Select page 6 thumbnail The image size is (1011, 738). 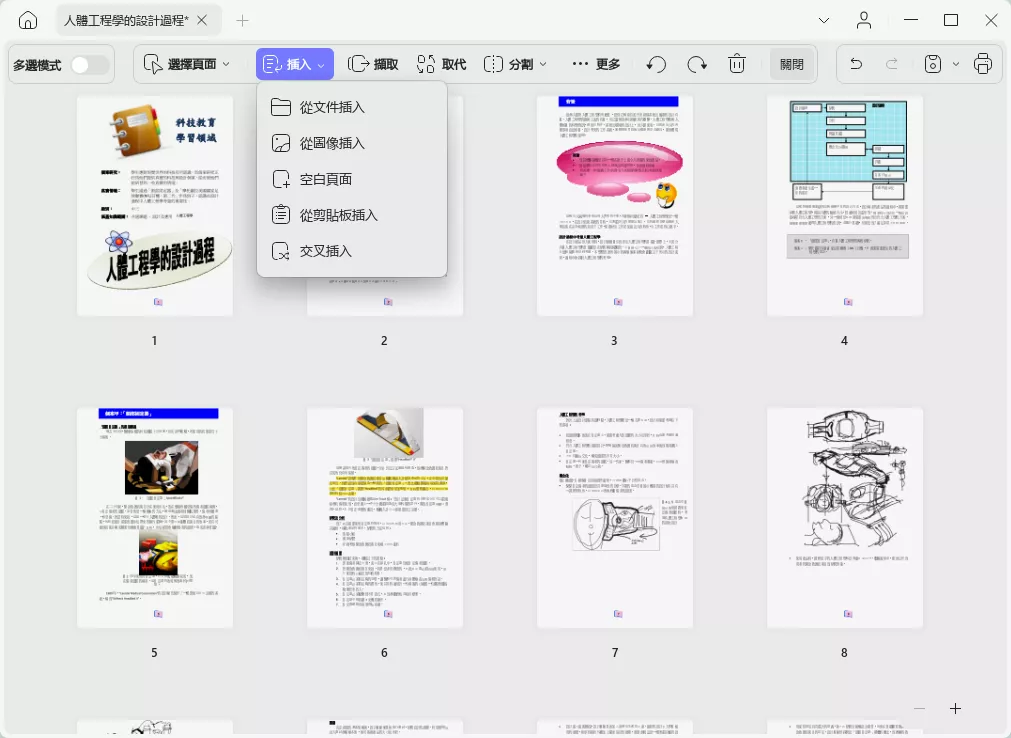pyautogui.click(x=385, y=518)
